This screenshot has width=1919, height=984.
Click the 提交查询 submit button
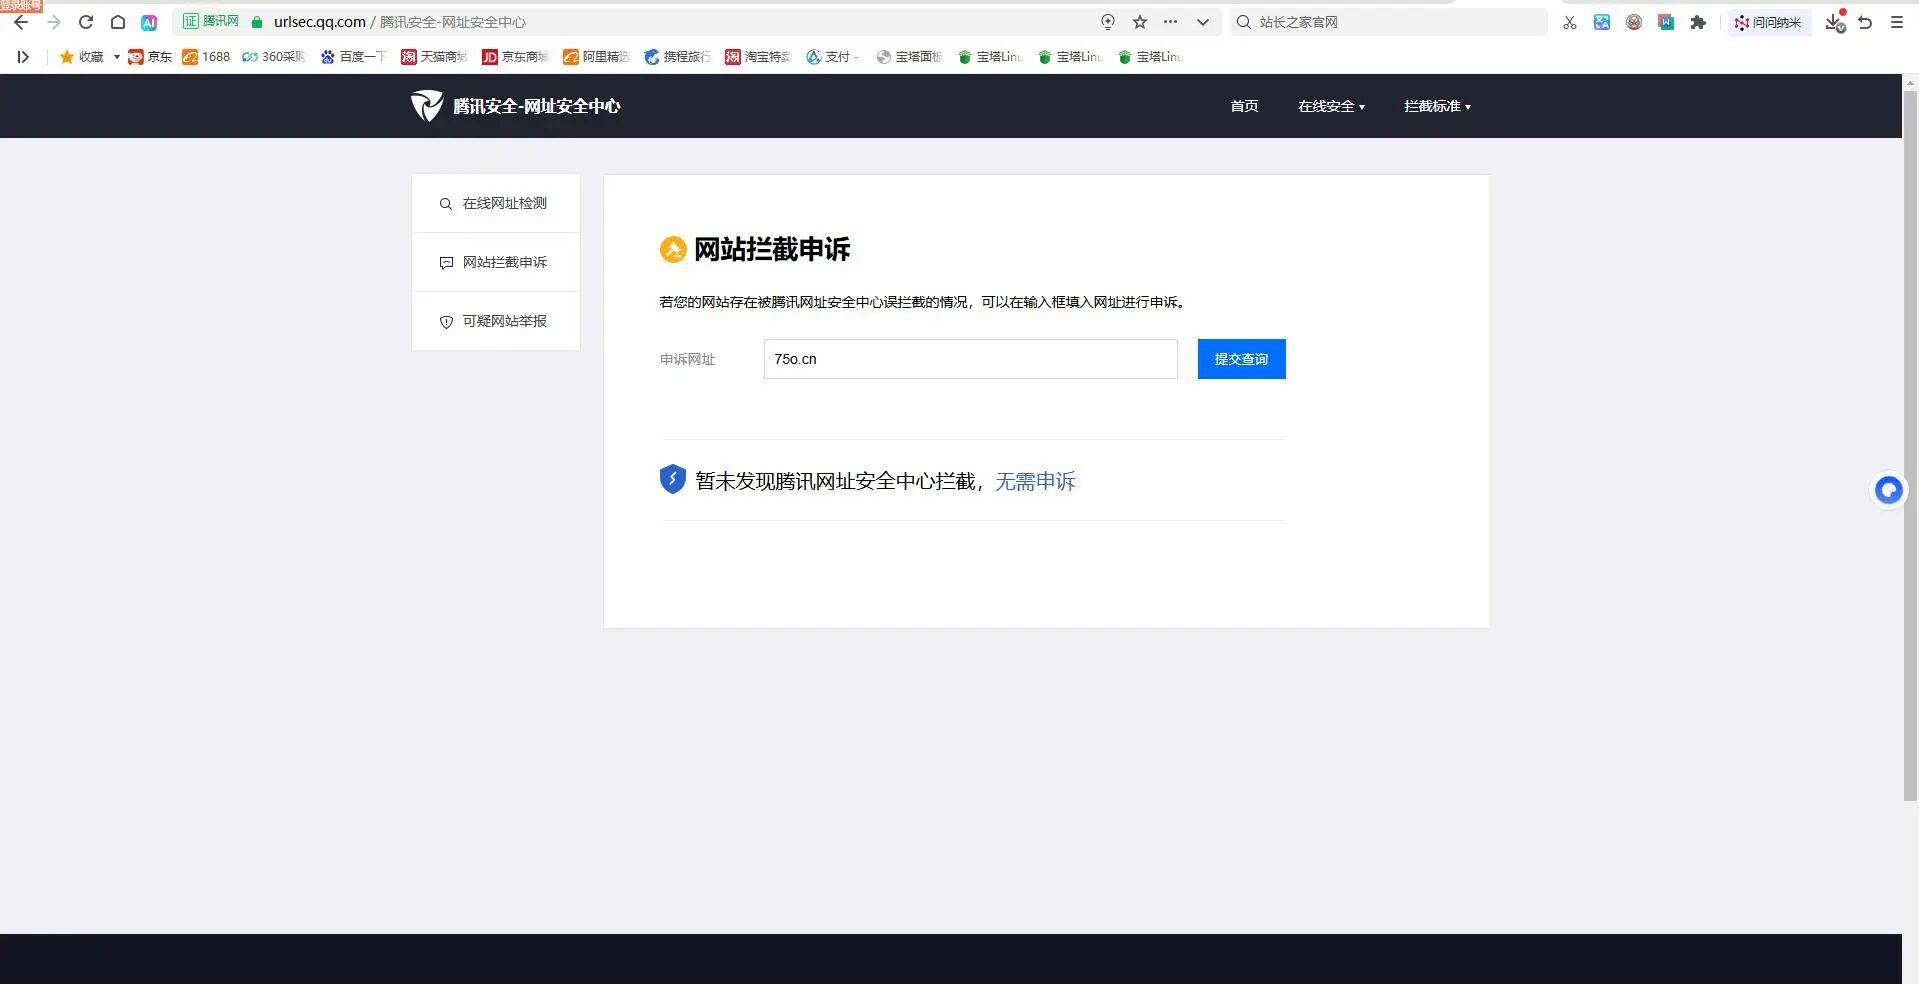pos(1241,359)
